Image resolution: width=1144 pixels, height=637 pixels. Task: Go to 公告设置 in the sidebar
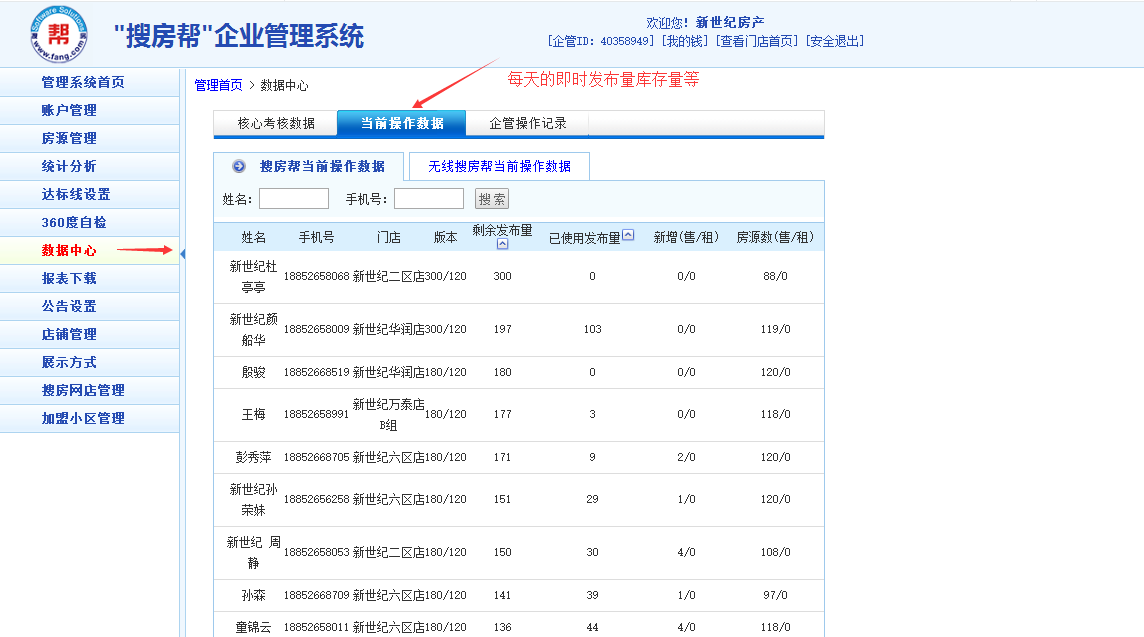pyautogui.click(x=69, y=306)
